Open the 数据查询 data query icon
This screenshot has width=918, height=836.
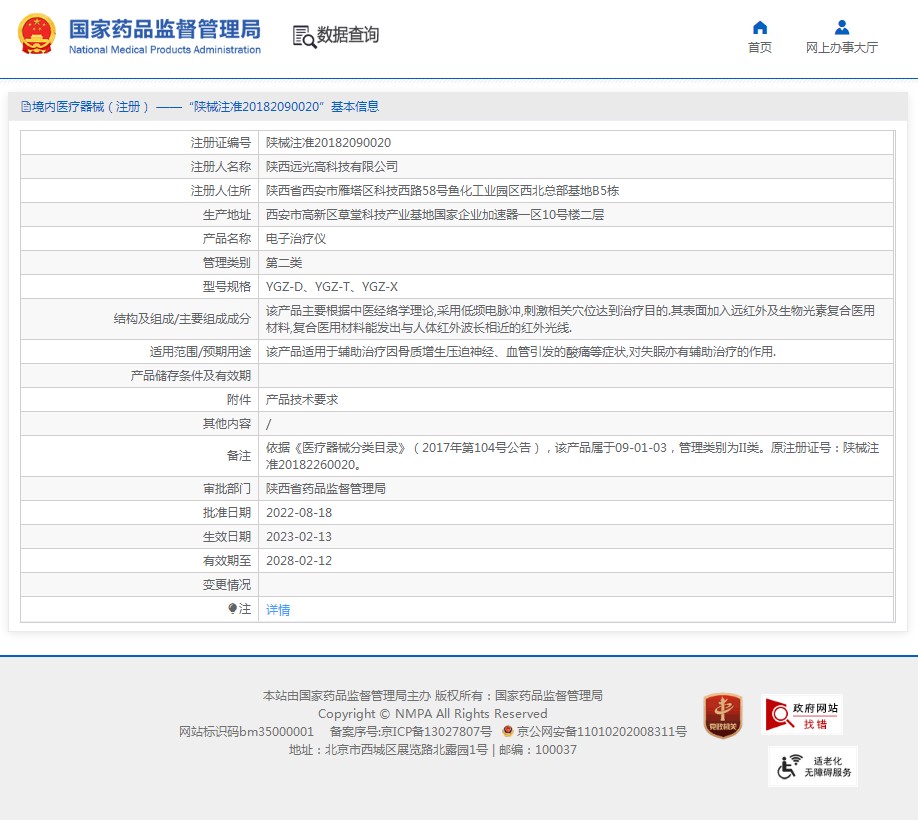[304, 36]
